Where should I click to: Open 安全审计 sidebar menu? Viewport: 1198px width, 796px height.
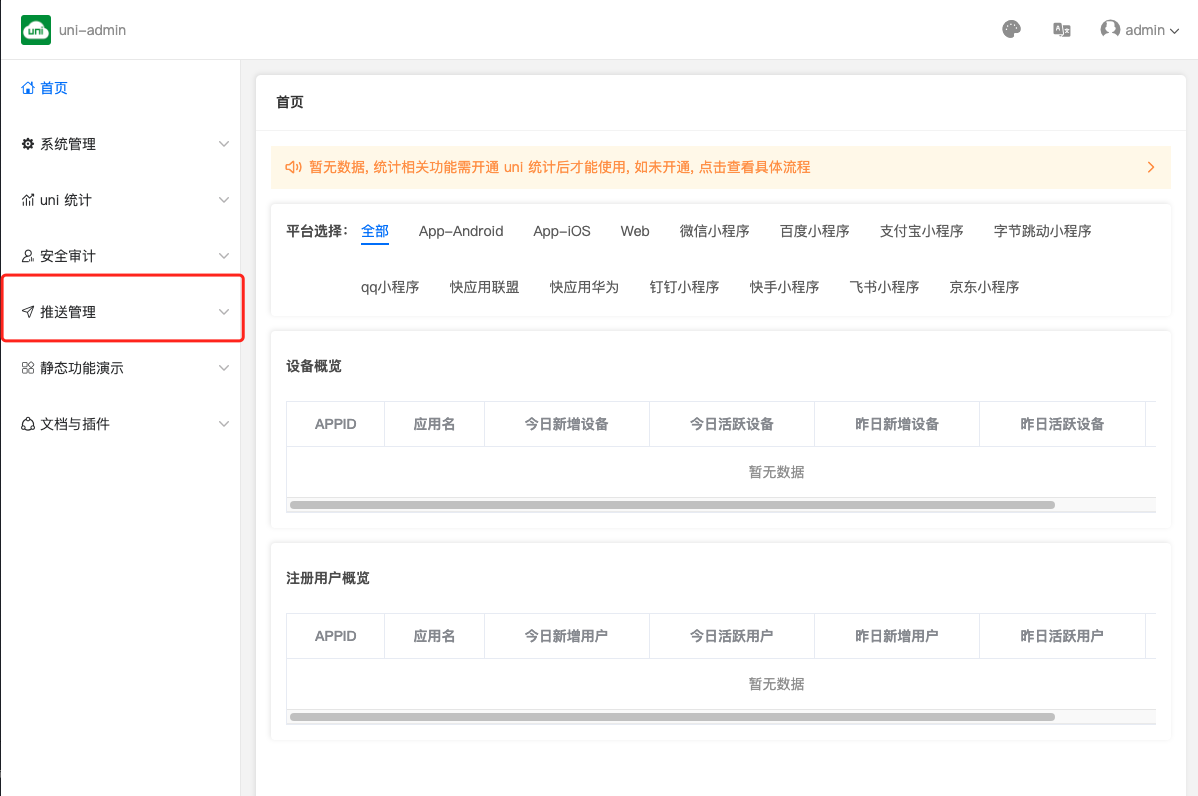pos(121,256)
